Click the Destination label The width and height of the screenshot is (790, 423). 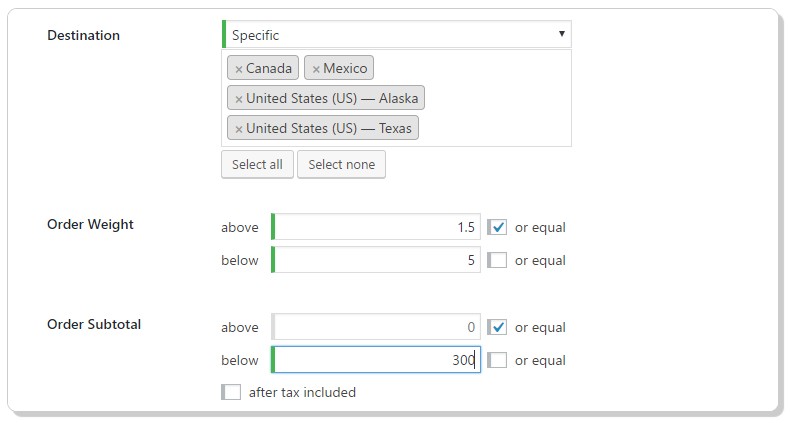[84, 35]
